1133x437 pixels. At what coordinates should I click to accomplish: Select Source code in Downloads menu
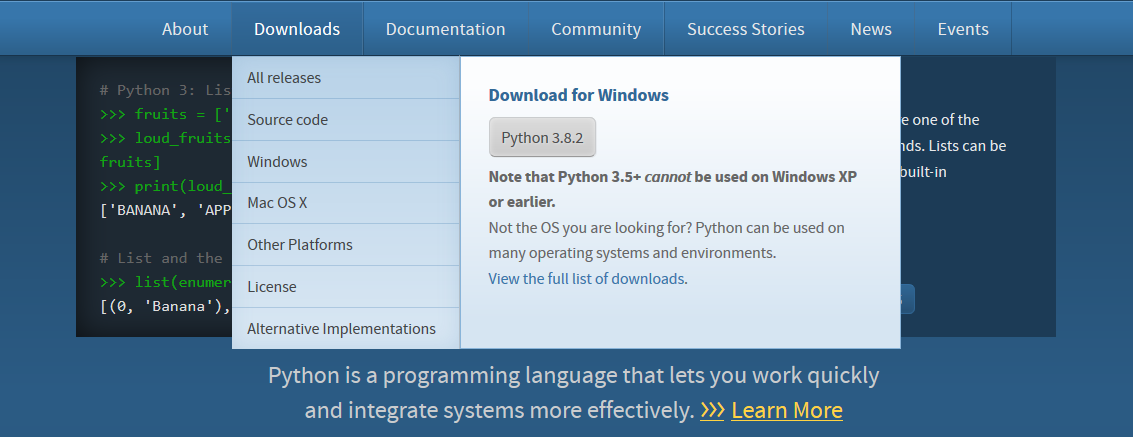point(345,120)
